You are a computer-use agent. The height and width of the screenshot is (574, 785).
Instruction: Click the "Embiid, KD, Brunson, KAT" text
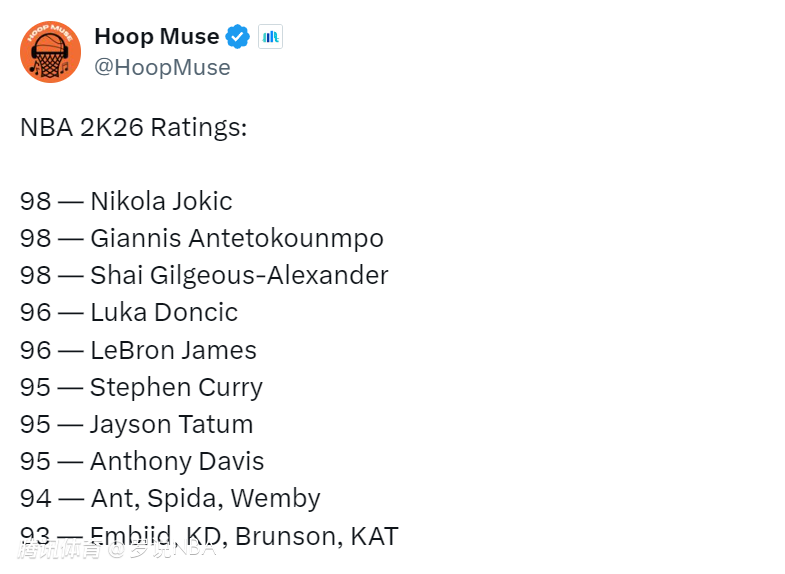[244, 535]
